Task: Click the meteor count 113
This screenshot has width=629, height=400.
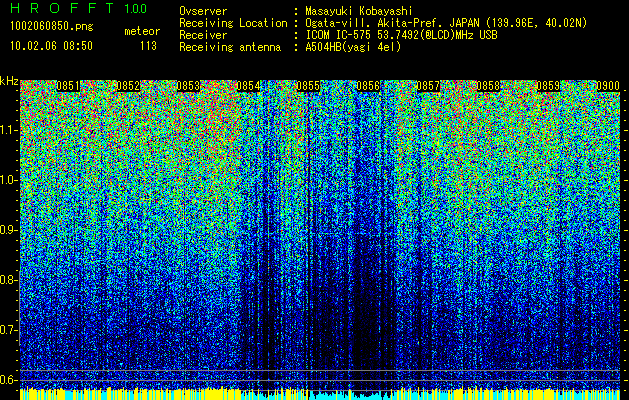Action: pos(148,46)
